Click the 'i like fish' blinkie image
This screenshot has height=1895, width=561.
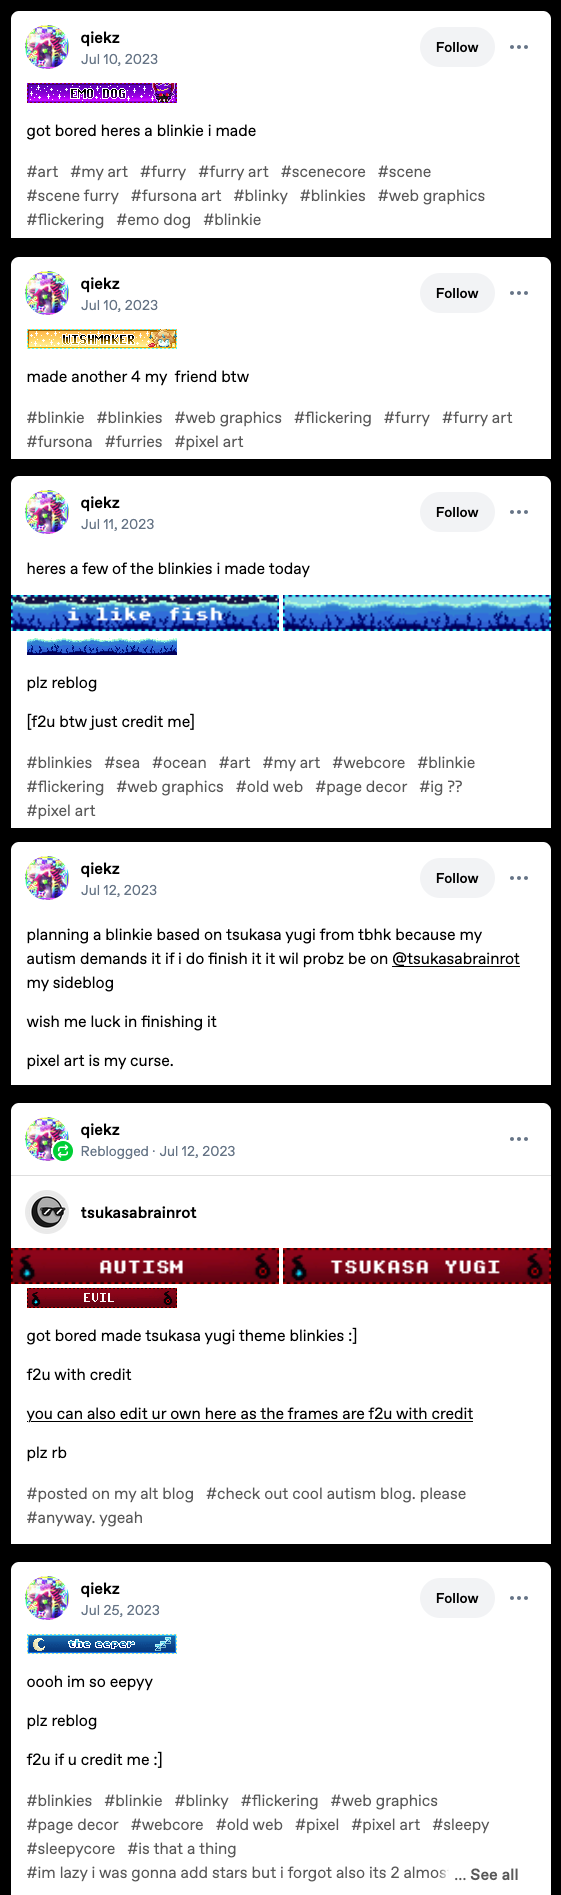point(145,613)
